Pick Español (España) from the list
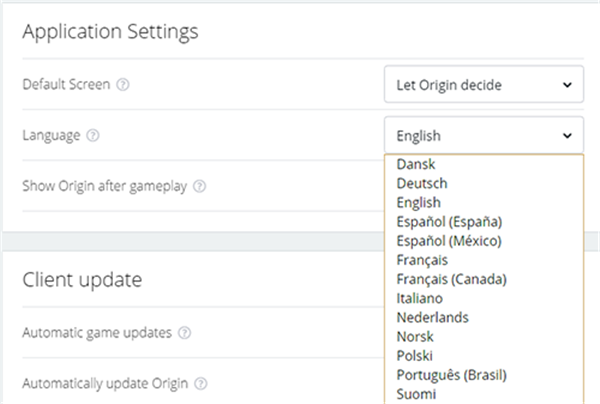This screenshot has width=600, height=404. pyautogui.click(x=448, y=221)
